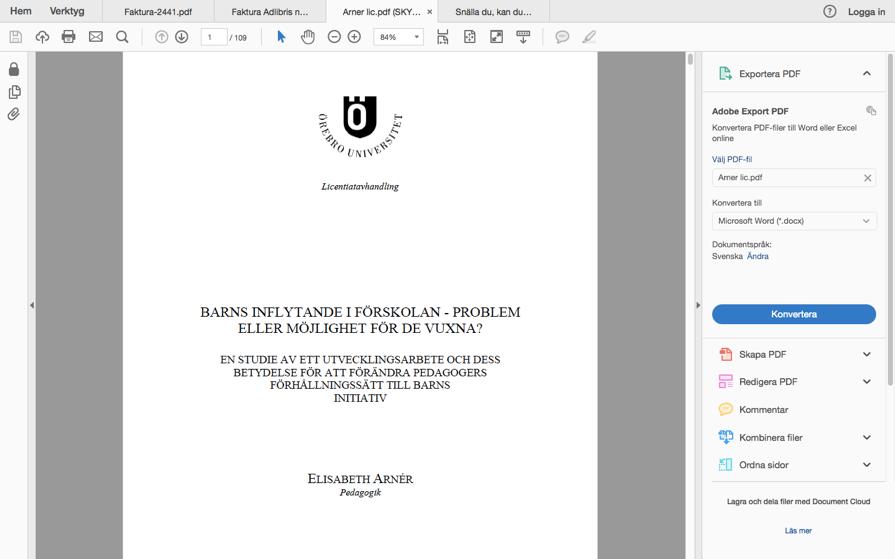Click the fit width scrolling icon

coord(443,37)
